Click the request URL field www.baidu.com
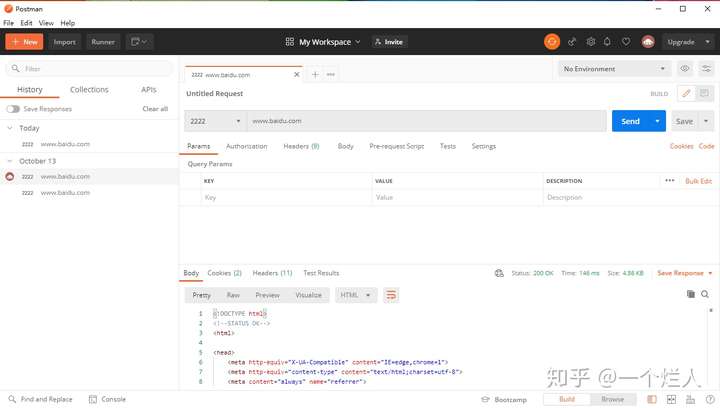Image resolution: width=720 pixels, height=408 pixels. click(427, 121)
